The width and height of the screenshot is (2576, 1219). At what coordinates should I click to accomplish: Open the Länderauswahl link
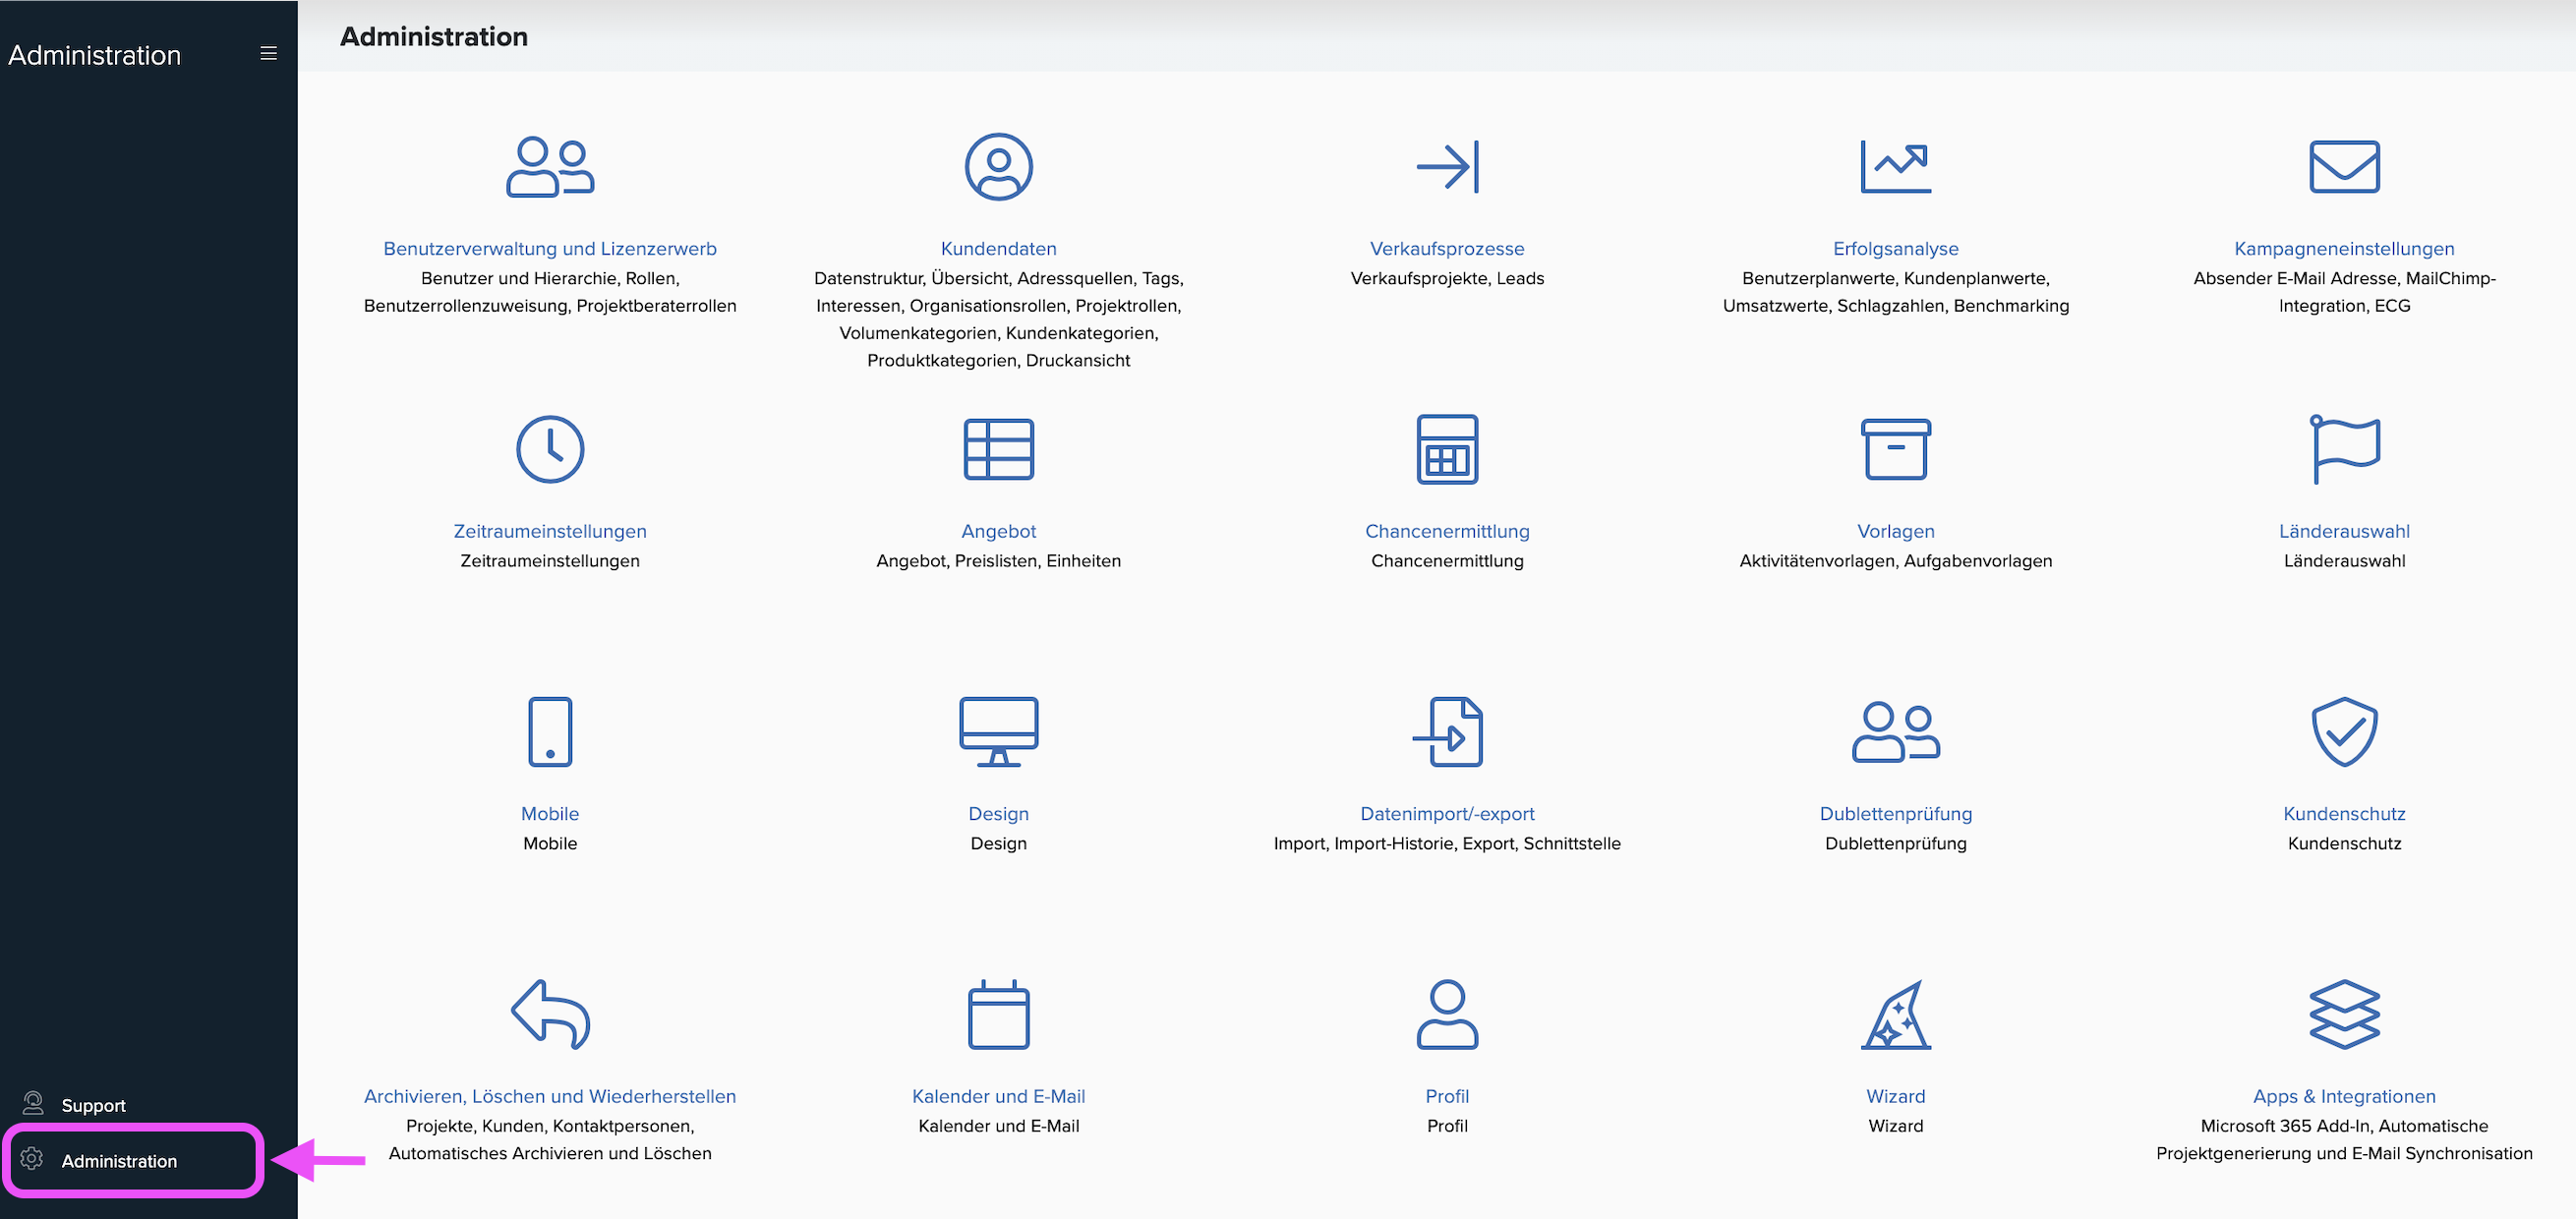coord(2343,532)
